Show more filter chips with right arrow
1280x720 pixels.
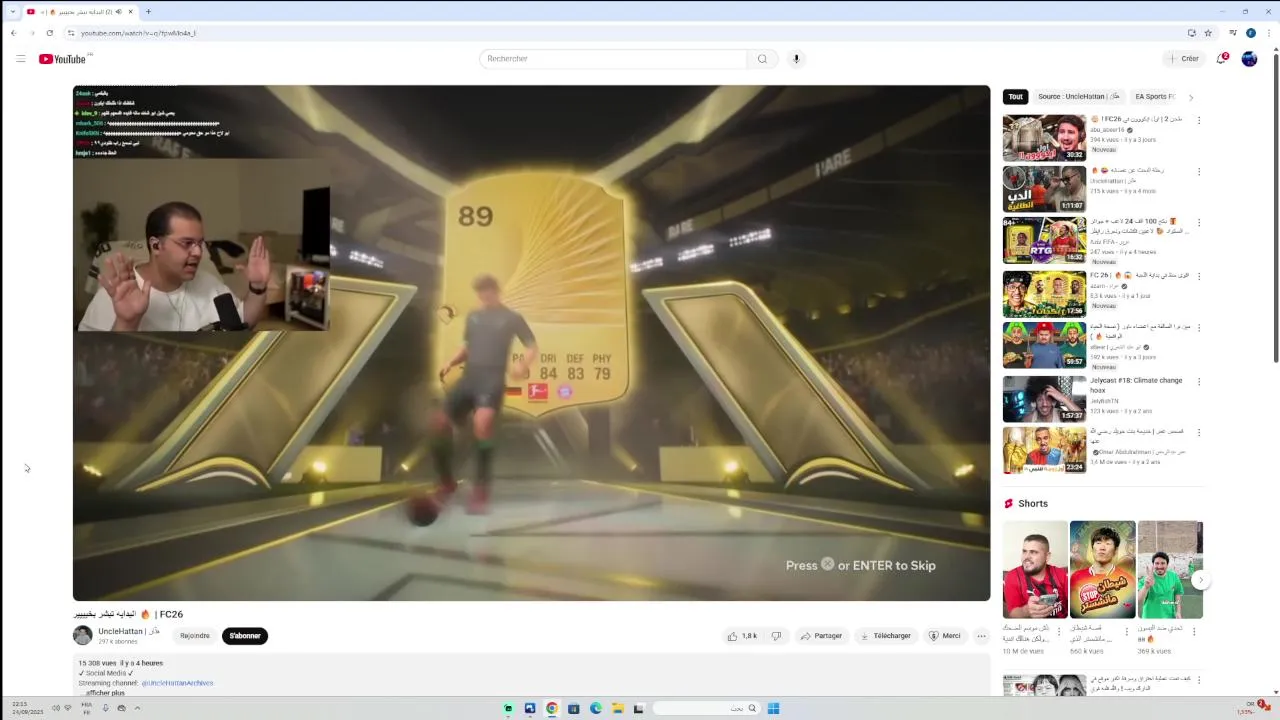(x=1190, y=97)
